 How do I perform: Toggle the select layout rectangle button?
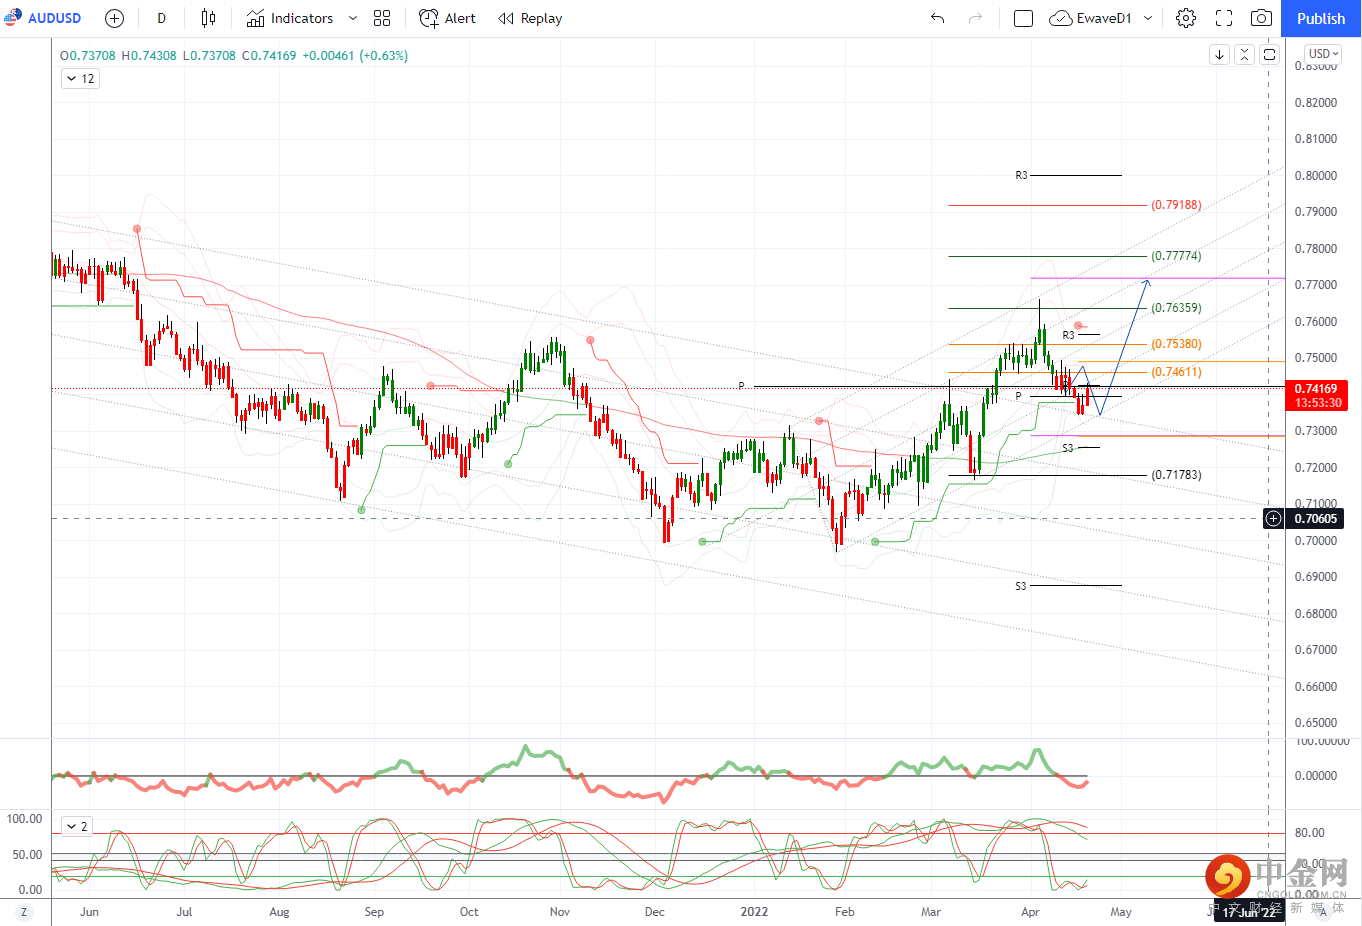[x=1023, y=18]
